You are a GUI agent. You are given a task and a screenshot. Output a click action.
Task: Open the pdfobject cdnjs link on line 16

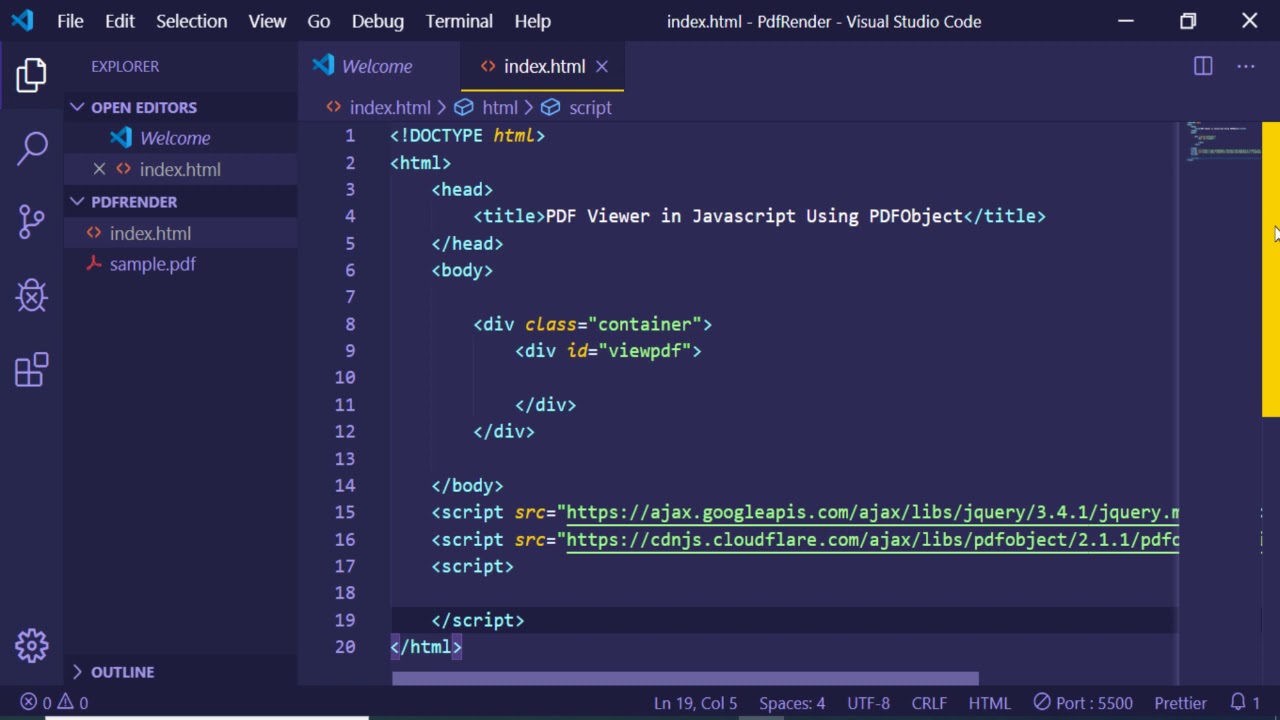tap(873, 539)
